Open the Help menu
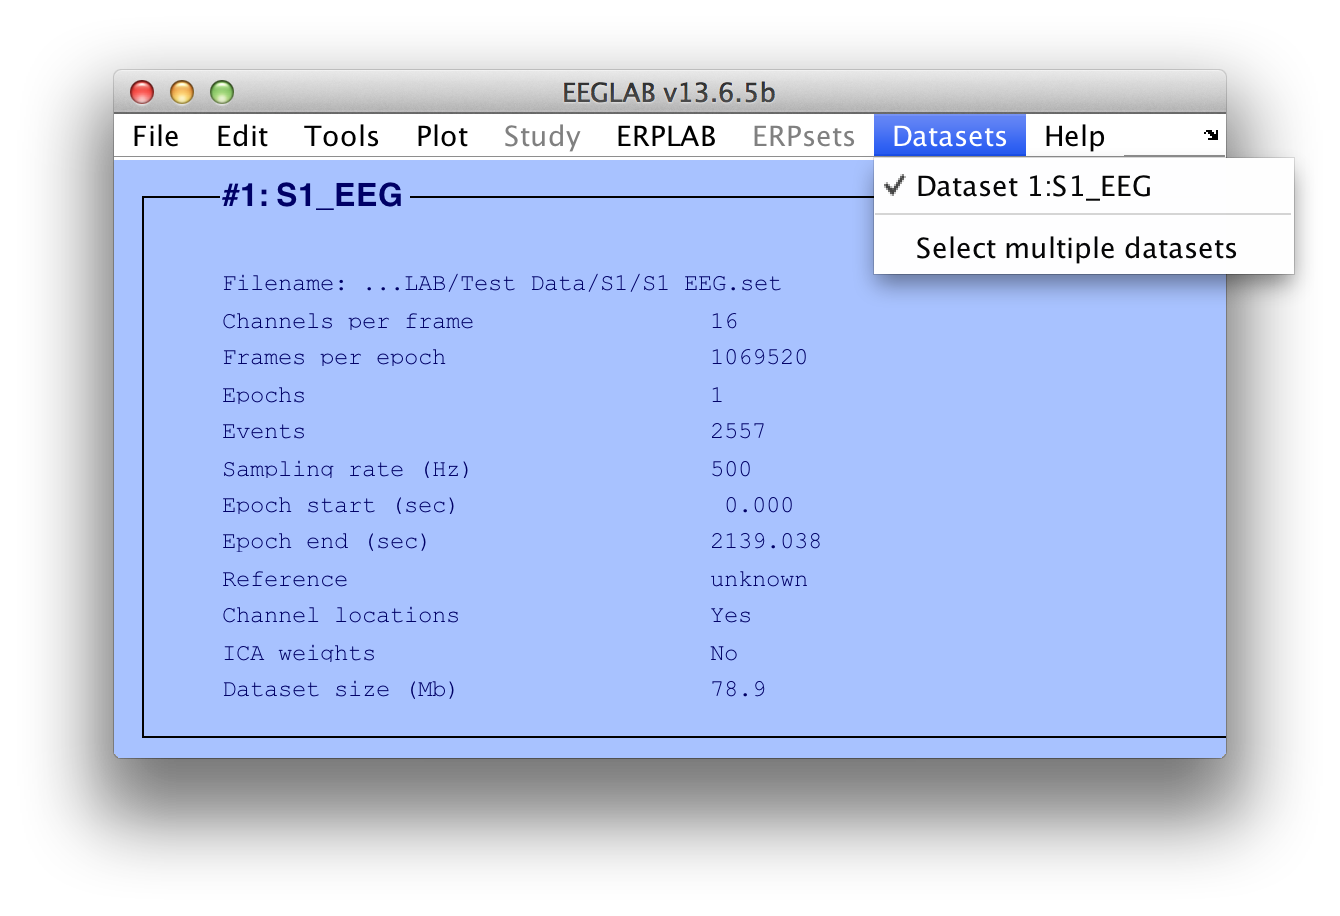 pos(1074,136)
